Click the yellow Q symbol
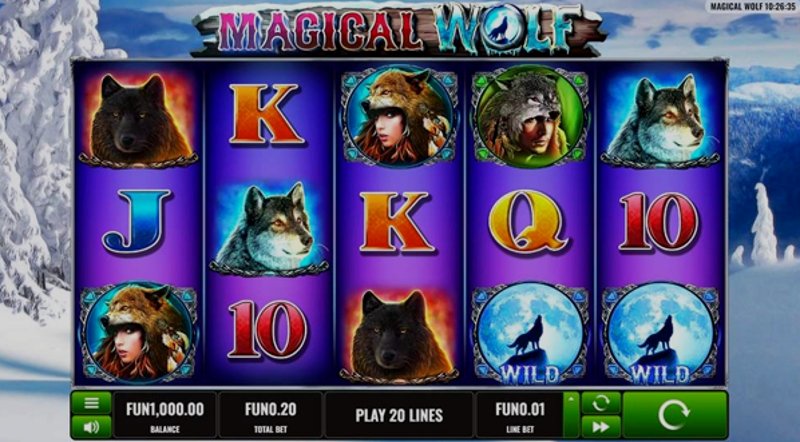 [527, 222]
